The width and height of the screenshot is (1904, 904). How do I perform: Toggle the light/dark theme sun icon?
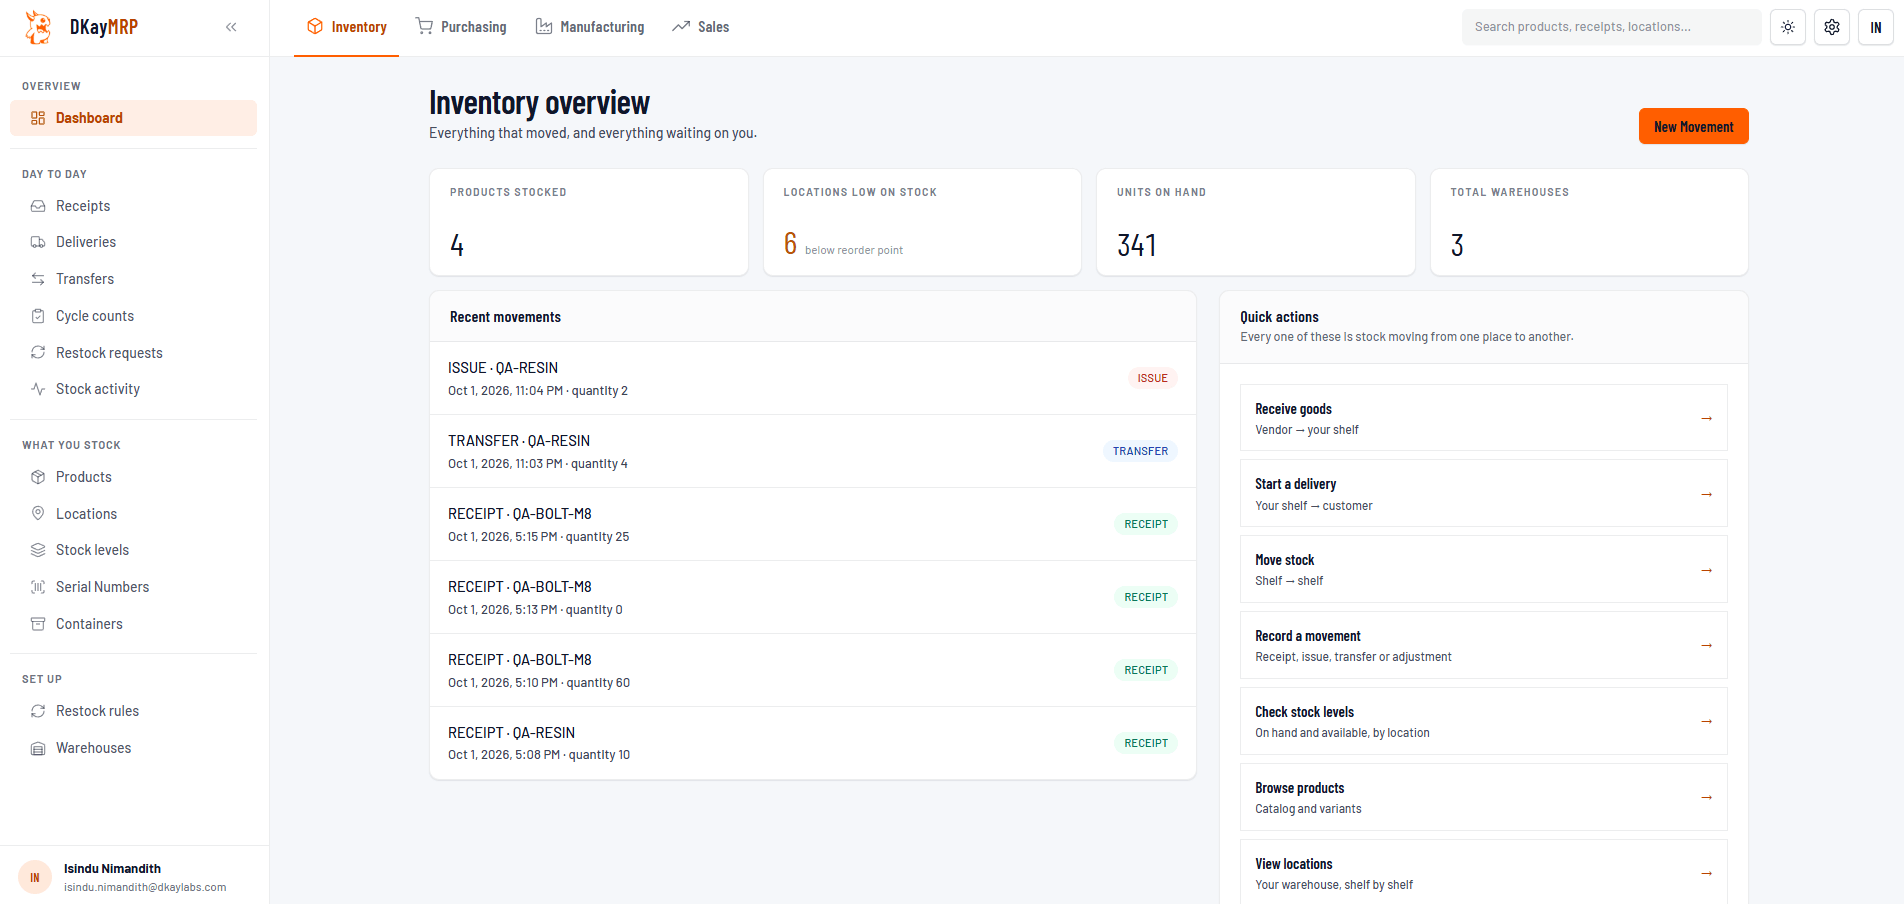[1788, 27]
